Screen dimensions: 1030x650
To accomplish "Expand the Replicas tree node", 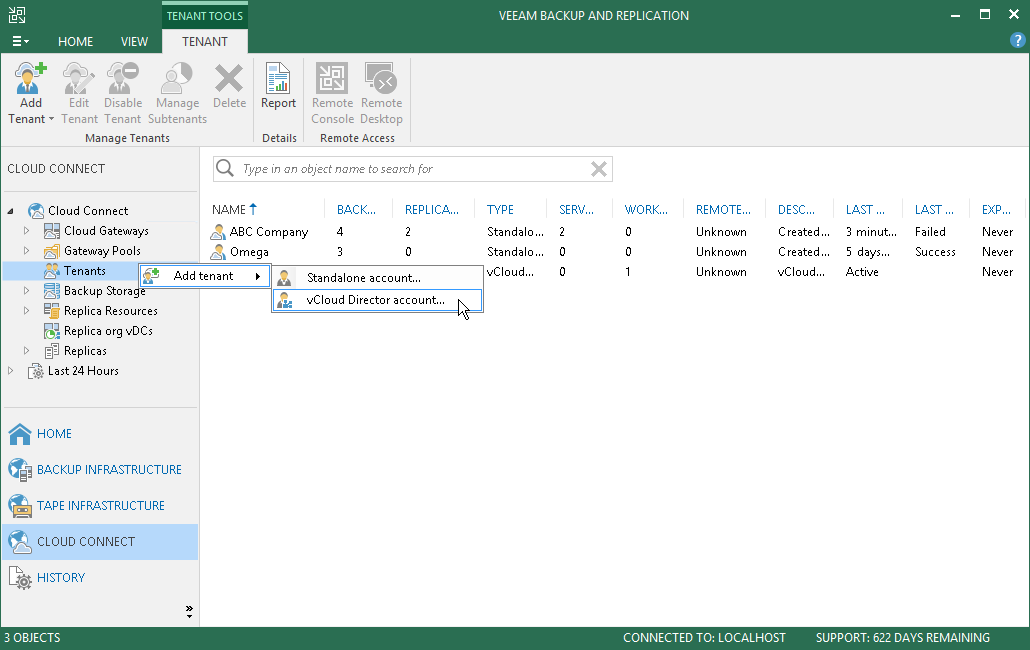I will pyautogui.click(x=26, y=351).
